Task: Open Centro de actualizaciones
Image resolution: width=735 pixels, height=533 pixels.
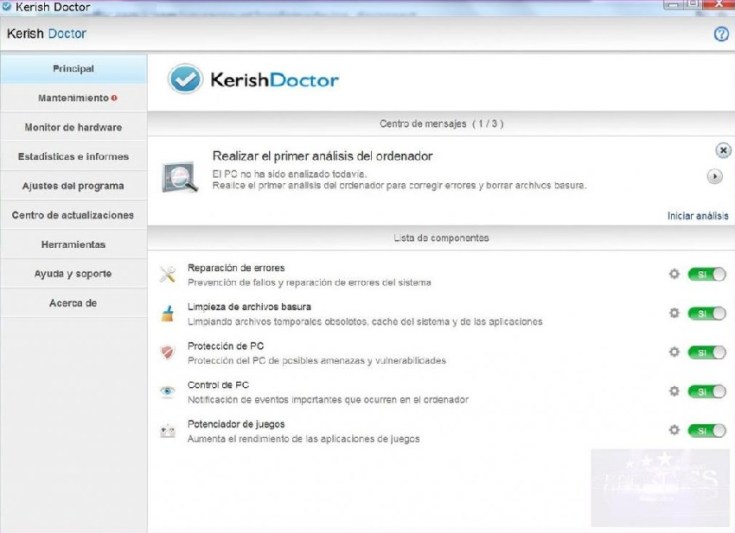Action: point(74,215)
